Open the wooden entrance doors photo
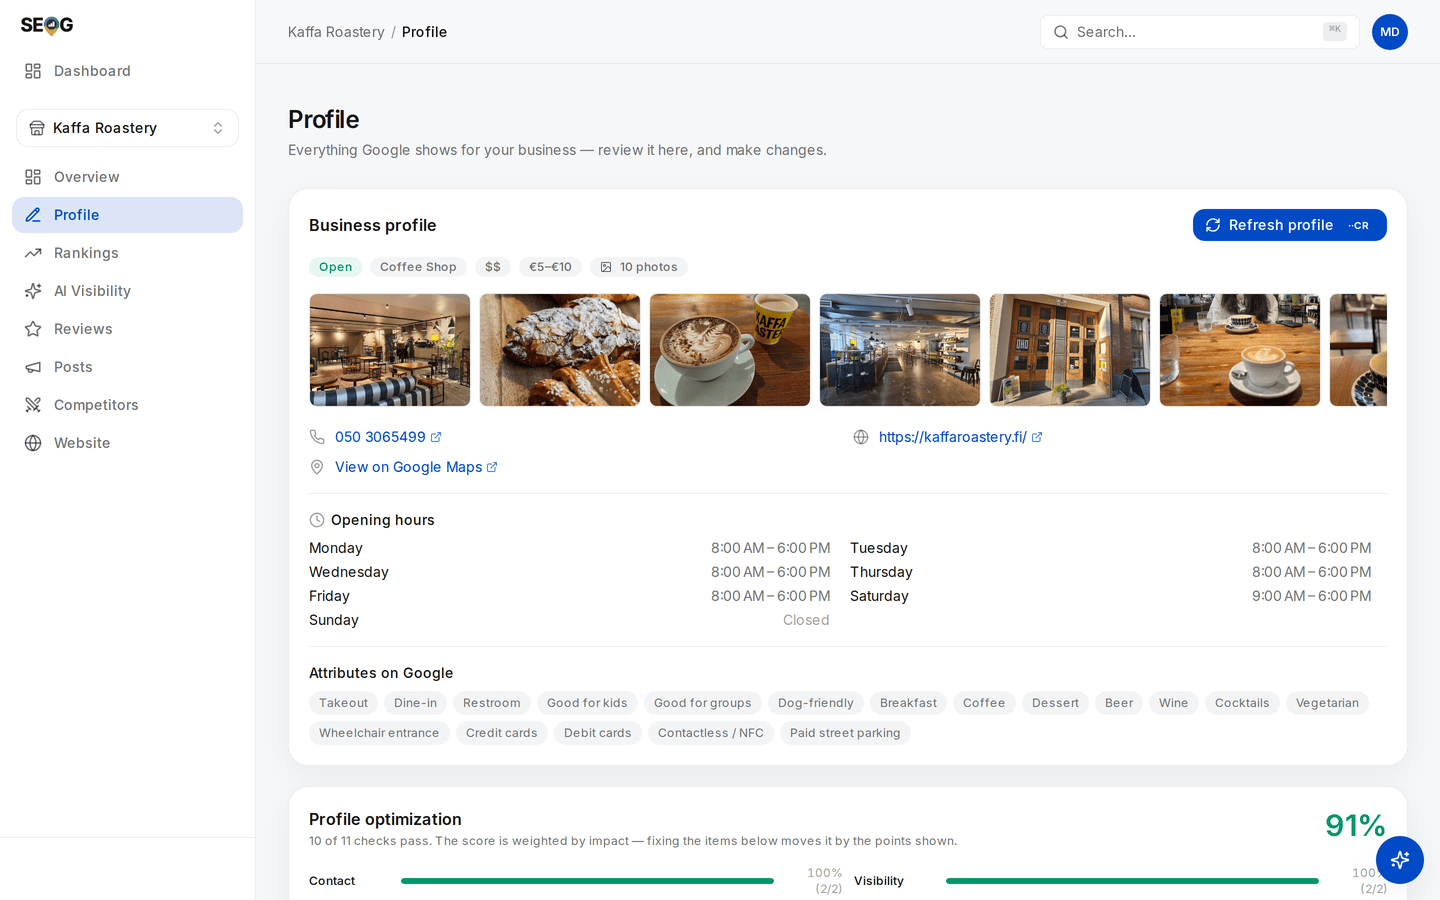 click(1070, 350)
